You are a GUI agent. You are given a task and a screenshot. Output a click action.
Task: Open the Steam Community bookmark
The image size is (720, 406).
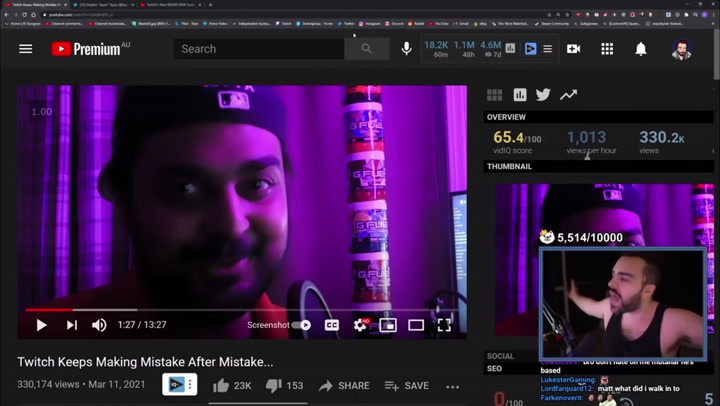552,23
